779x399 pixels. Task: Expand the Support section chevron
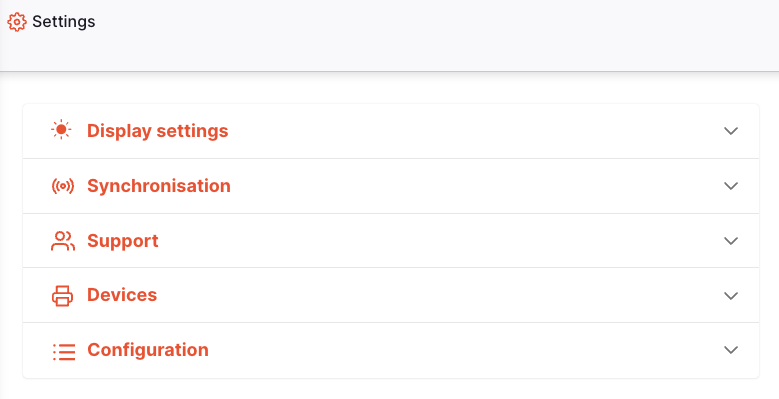(x=731, y=241)
